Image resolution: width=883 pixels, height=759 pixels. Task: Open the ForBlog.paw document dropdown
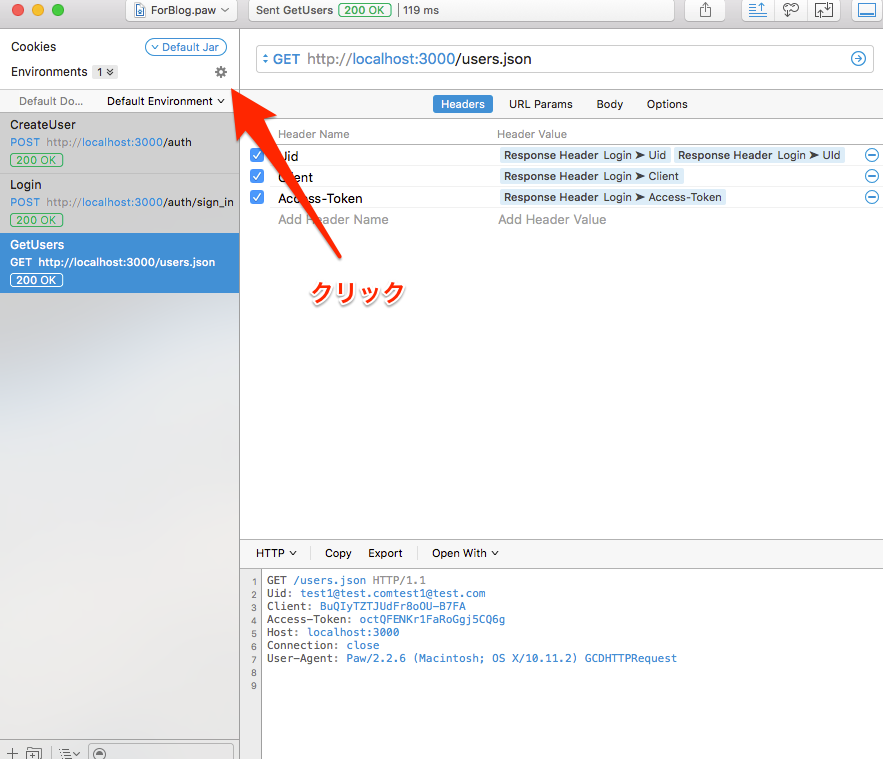pyautogui.click(x=181, y=10)
